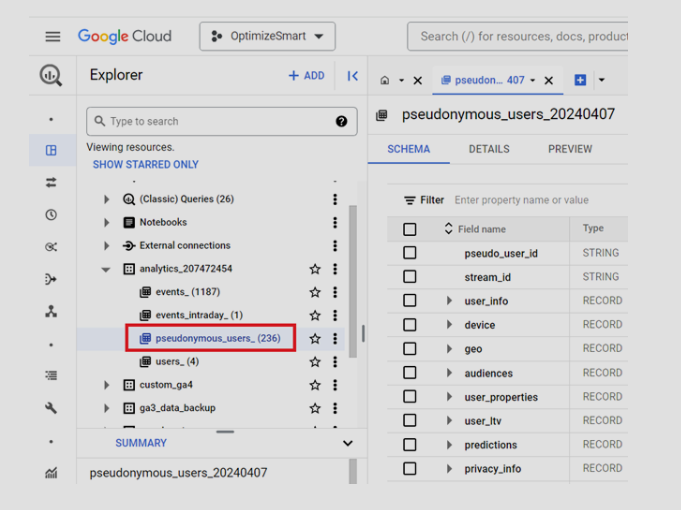Open the OptimizeSmart project selector
Image resolution: width=681 pixels, height=510 pixels.
(x=268, y=36)
